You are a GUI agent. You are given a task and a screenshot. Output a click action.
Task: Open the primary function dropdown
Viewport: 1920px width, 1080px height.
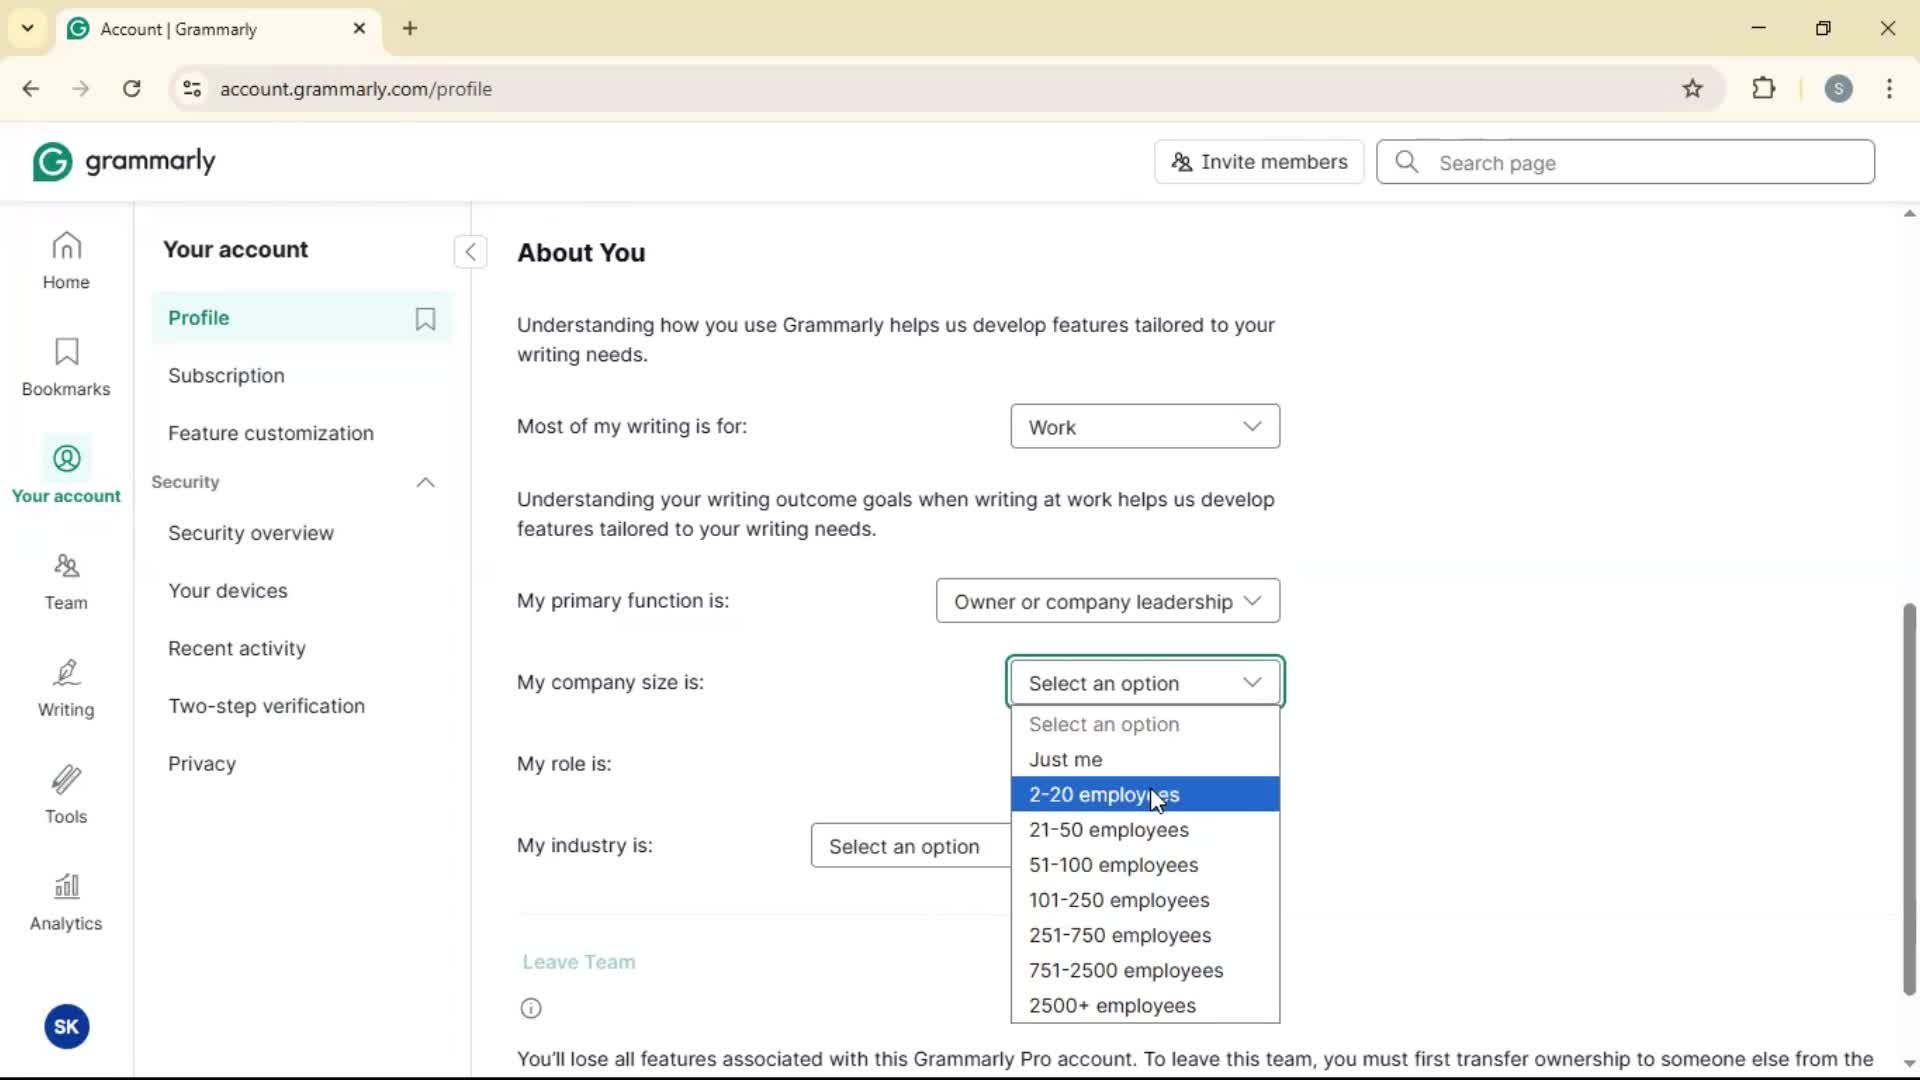[1107, 601]
